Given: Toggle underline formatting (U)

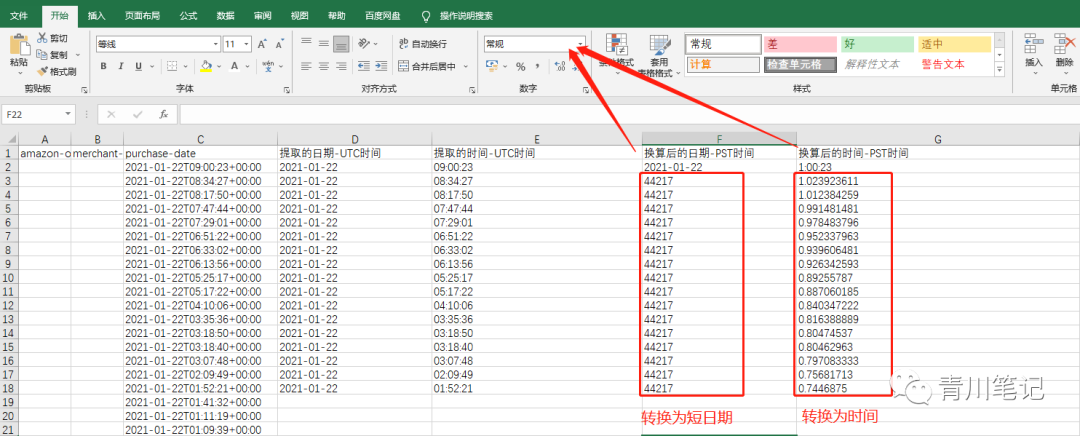Looking at the screenshot, I should [x=138, y=66].
